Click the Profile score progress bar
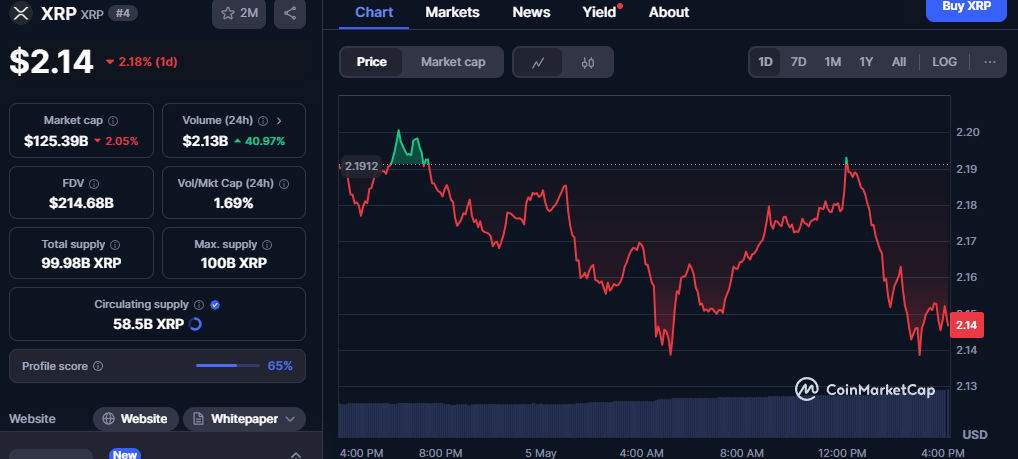 [x=226, y=366]
